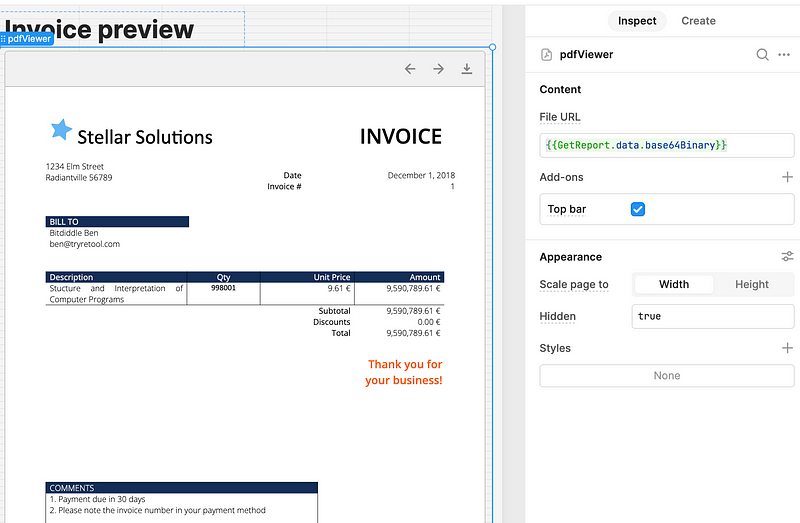Uncheck the Top bar checkbox

click(x=638, y=209)
